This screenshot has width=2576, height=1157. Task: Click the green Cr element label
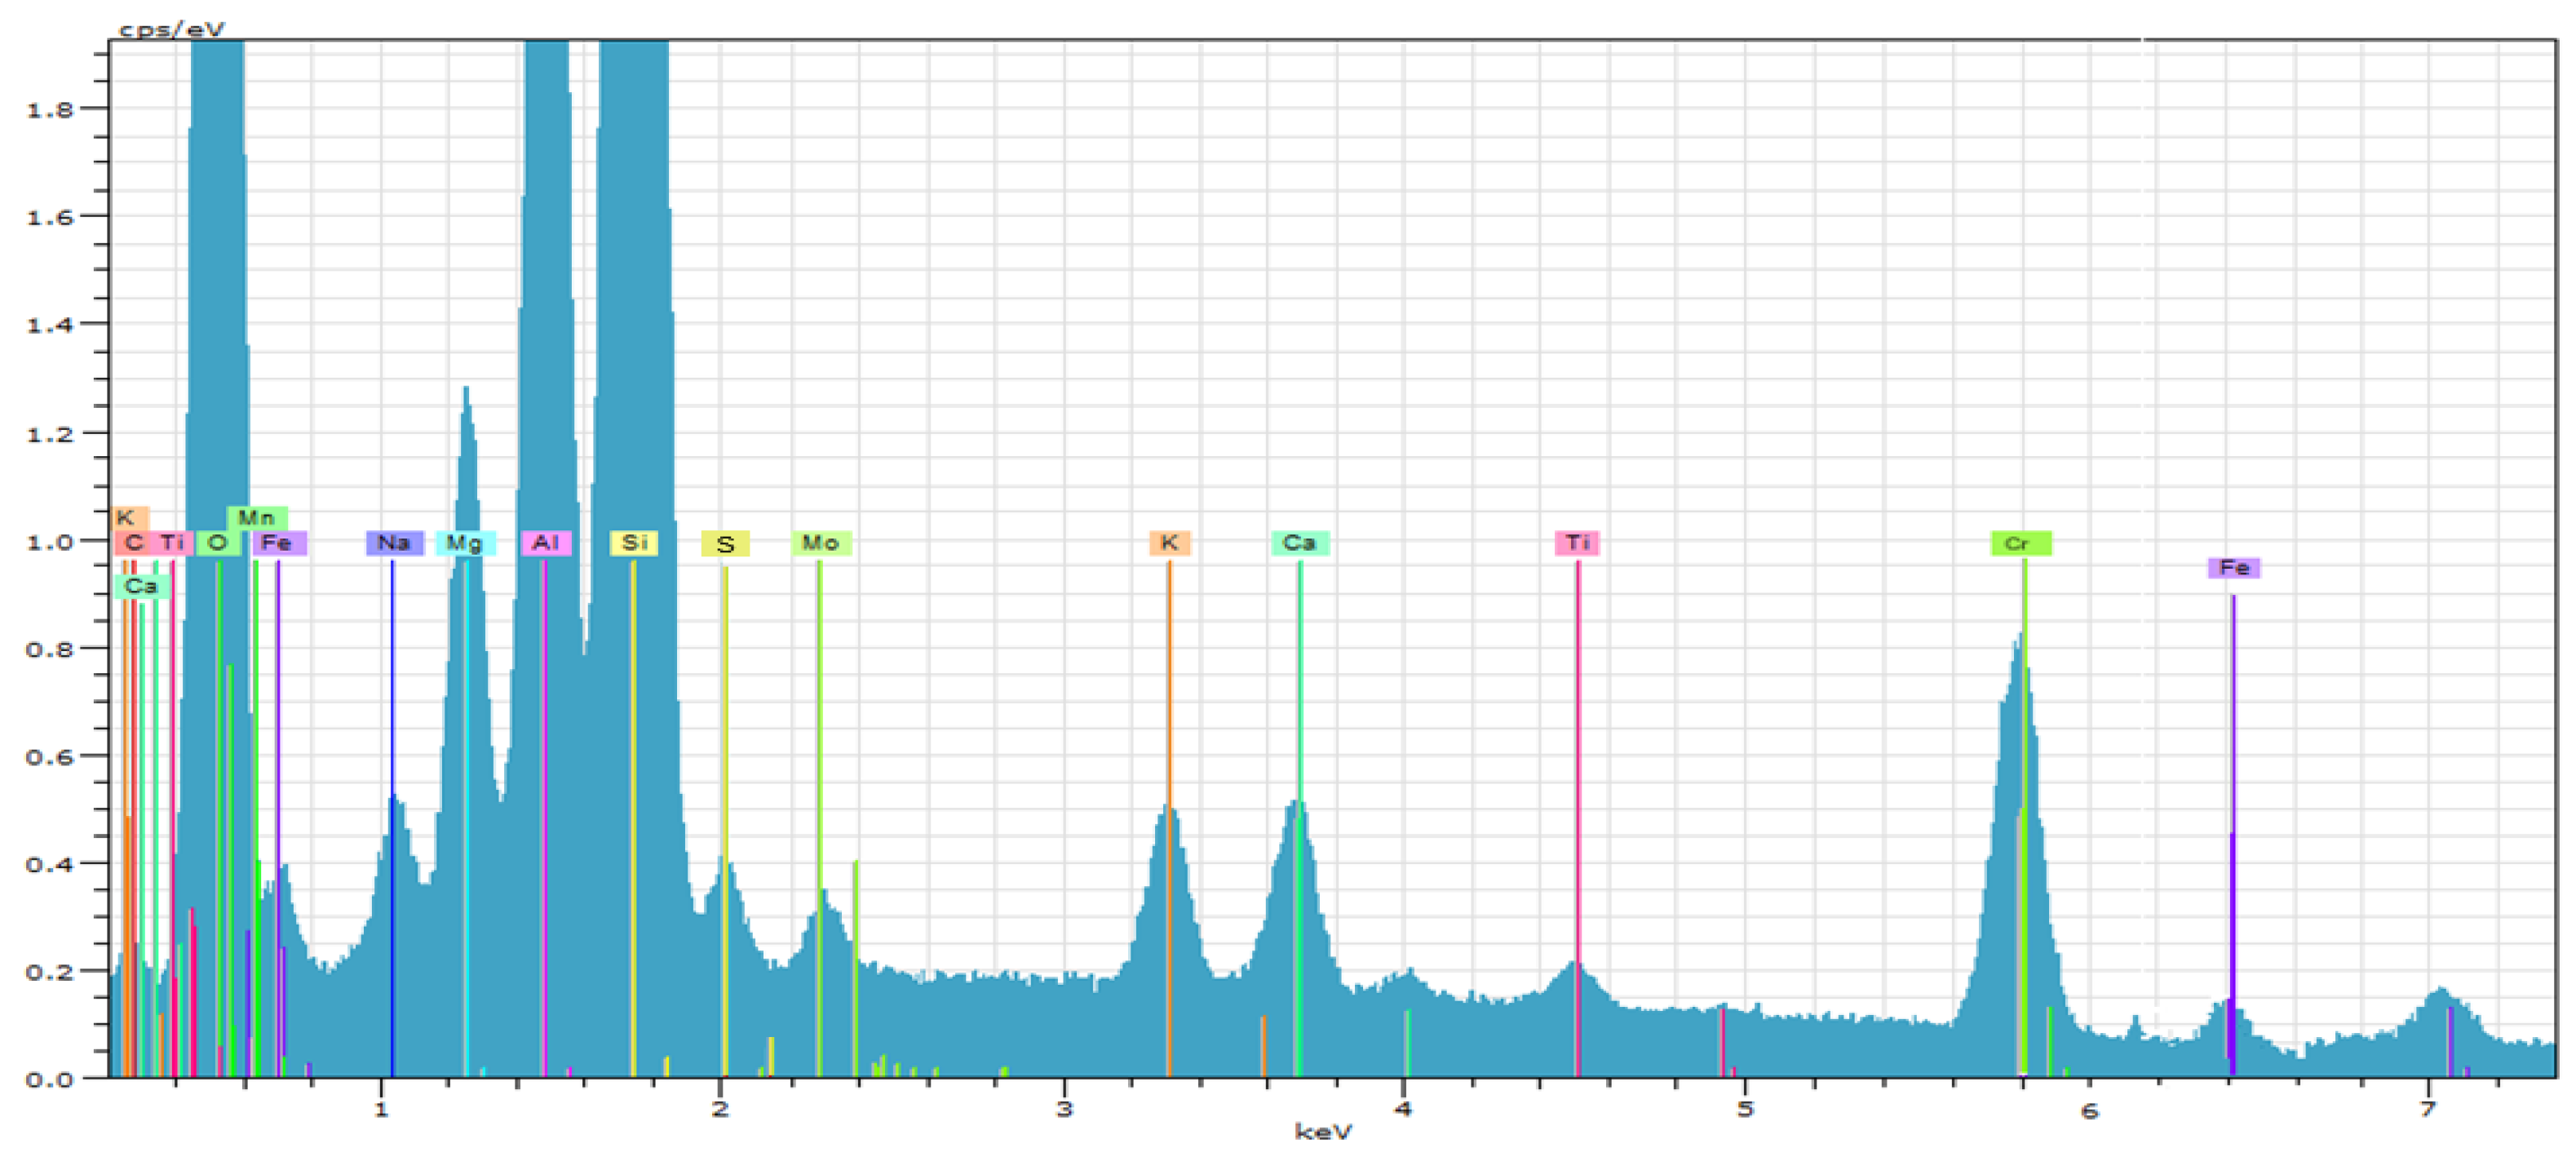coord(2020,543)
